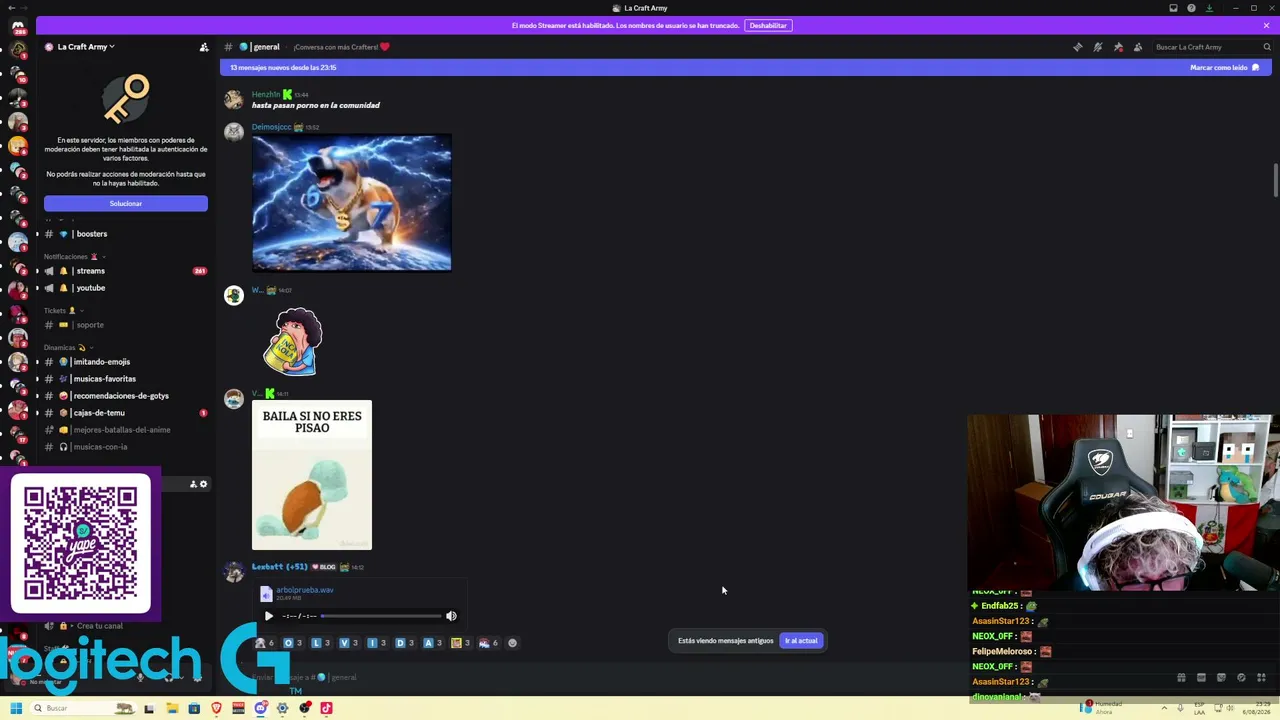Collapse the Notificaciones category

tap(75, 257)
